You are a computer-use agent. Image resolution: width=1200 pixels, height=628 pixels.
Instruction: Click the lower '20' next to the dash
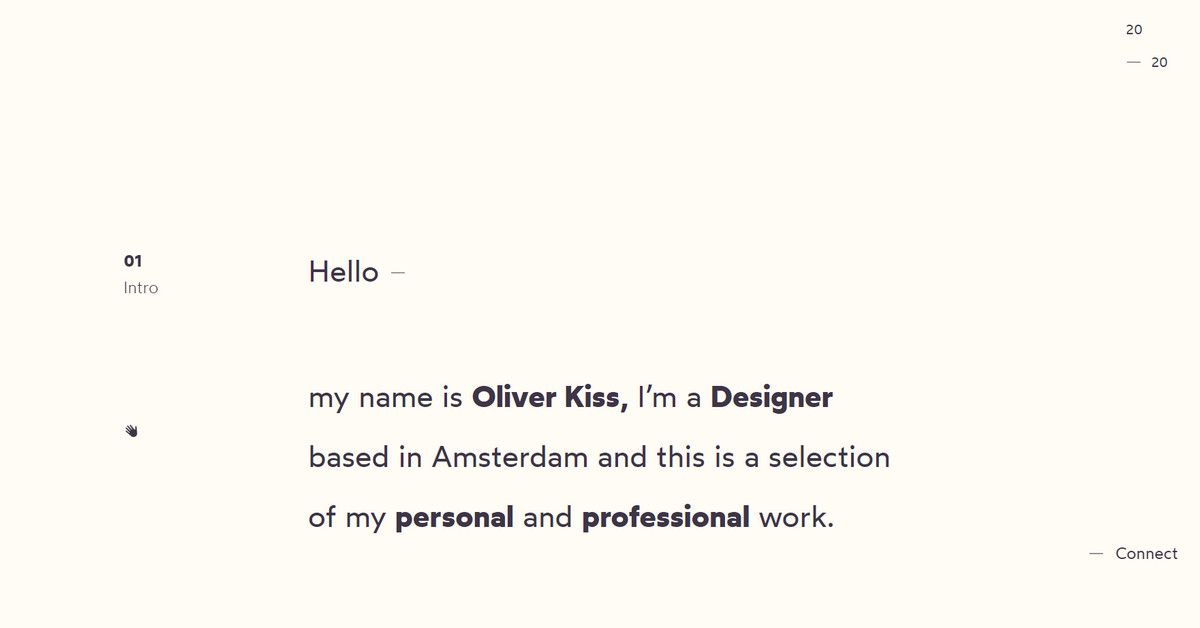(1159, 62)
